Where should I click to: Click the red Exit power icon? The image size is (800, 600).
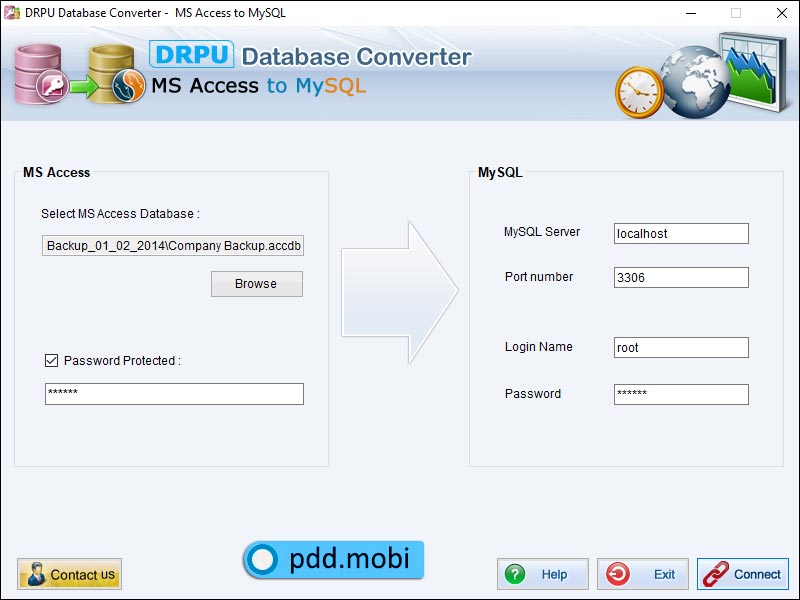[x=617, y=574]
